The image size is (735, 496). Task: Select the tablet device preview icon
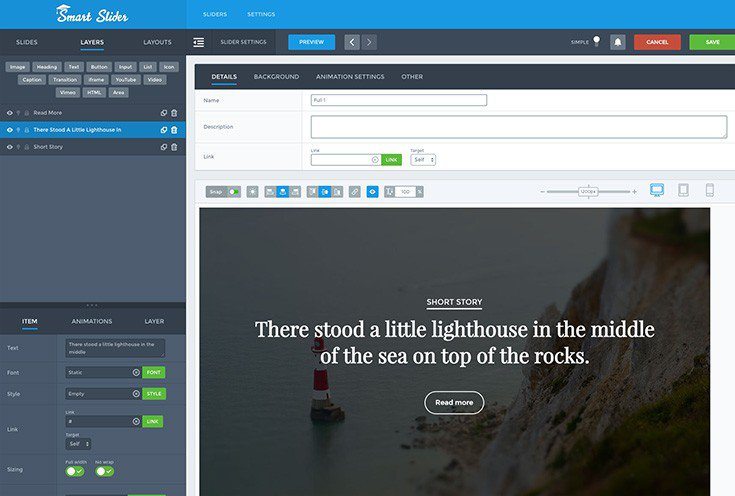point(684,190)
